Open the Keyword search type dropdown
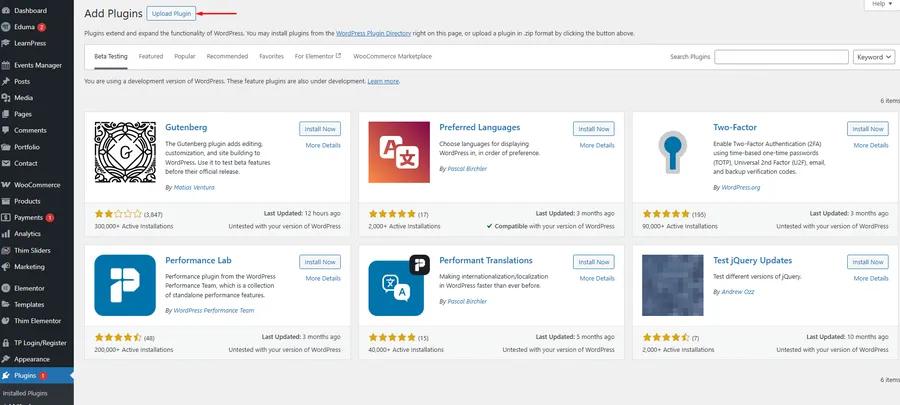The height and width of the screenshot is (405, 900). tap(874, 57)
